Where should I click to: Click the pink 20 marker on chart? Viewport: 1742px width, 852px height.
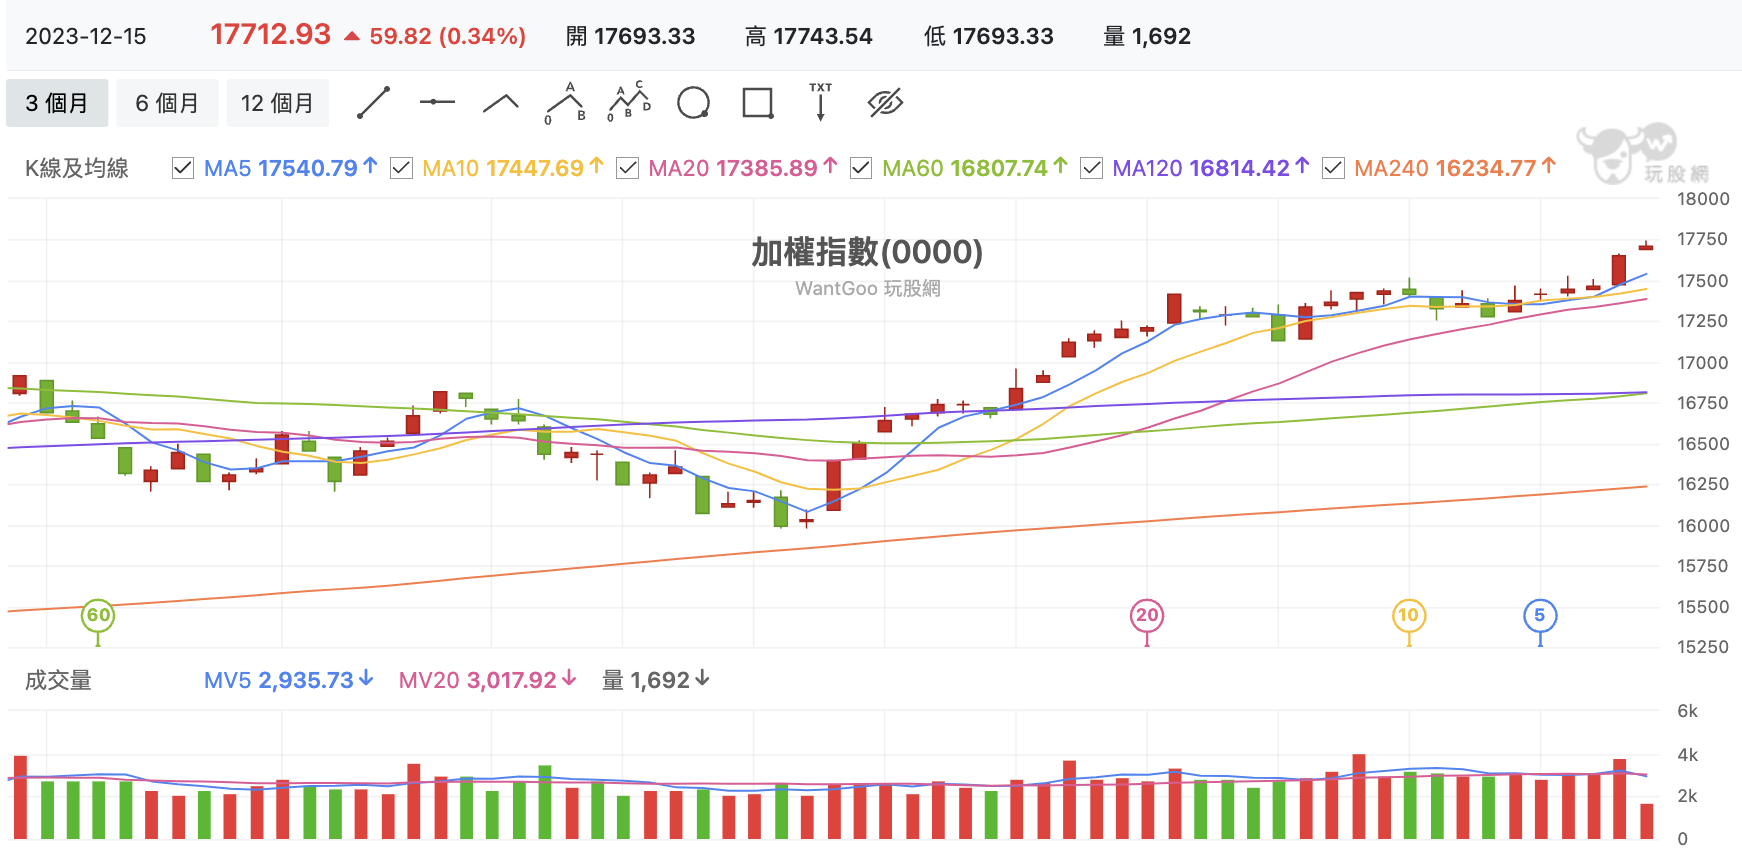[1147, 615]
